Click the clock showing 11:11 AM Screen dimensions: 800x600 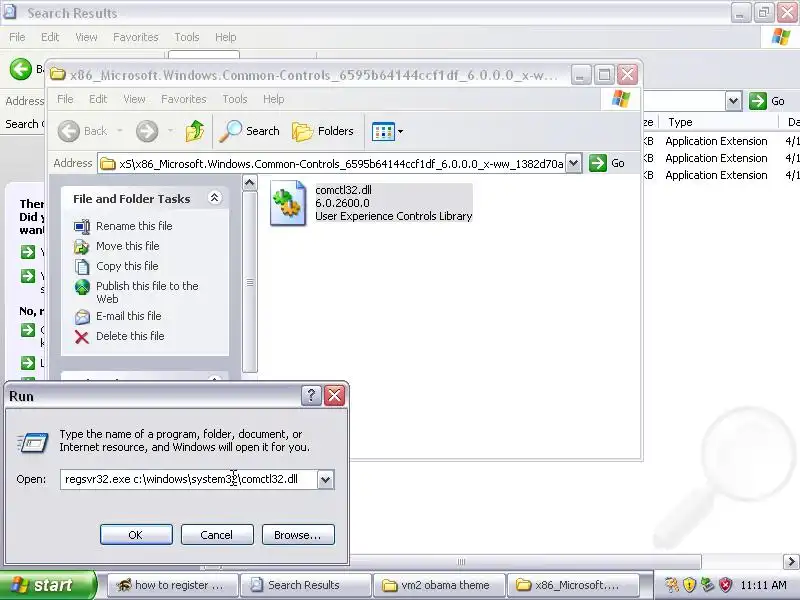click(x=763, y=585)
